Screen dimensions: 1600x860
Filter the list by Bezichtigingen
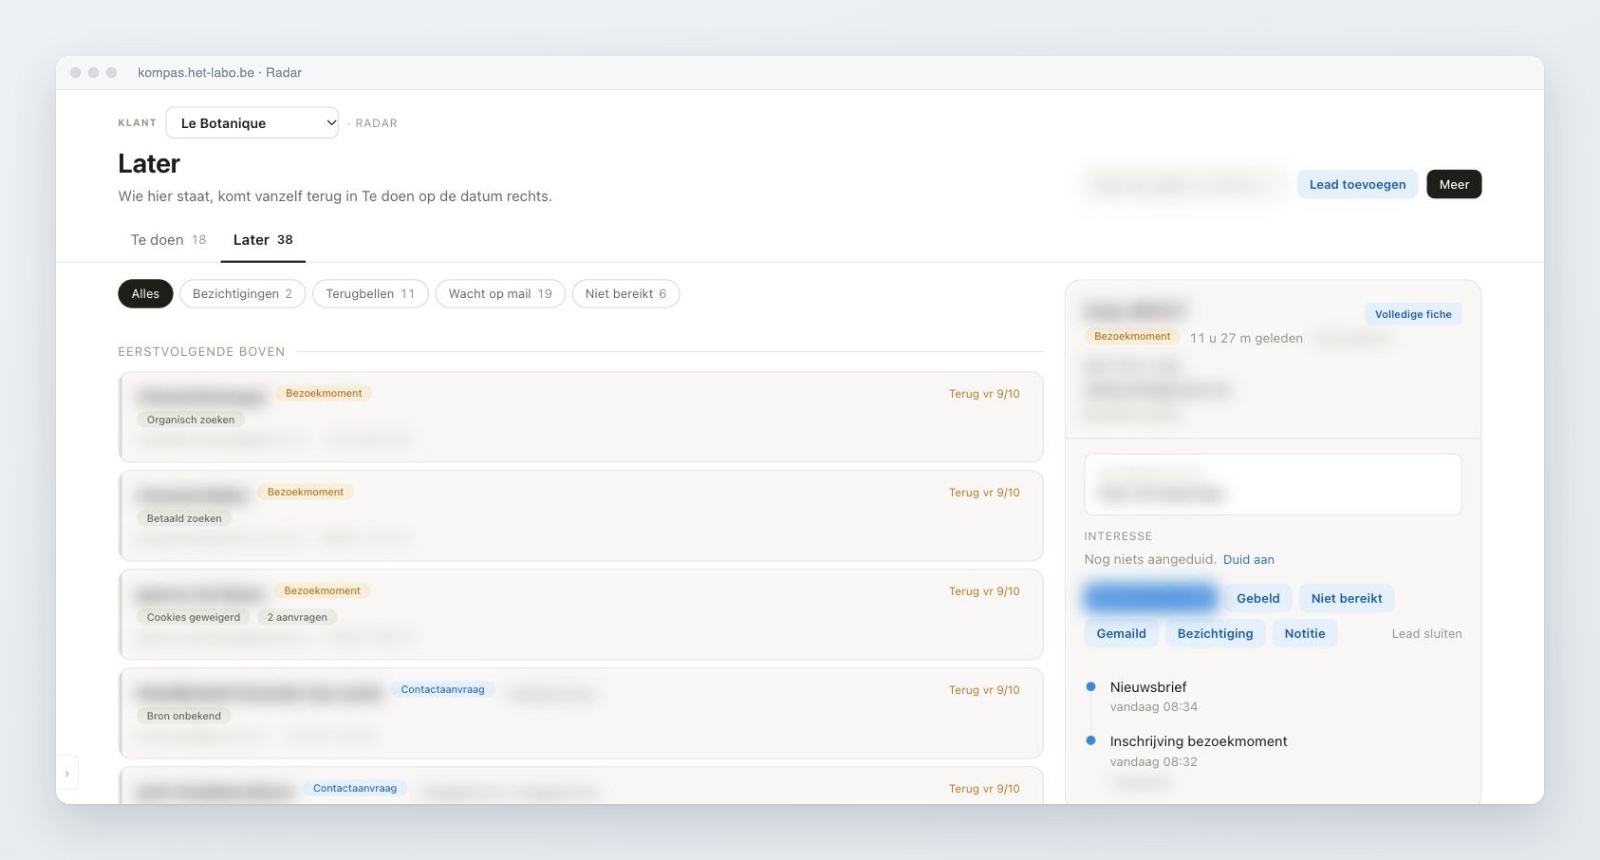click(242, 294)
